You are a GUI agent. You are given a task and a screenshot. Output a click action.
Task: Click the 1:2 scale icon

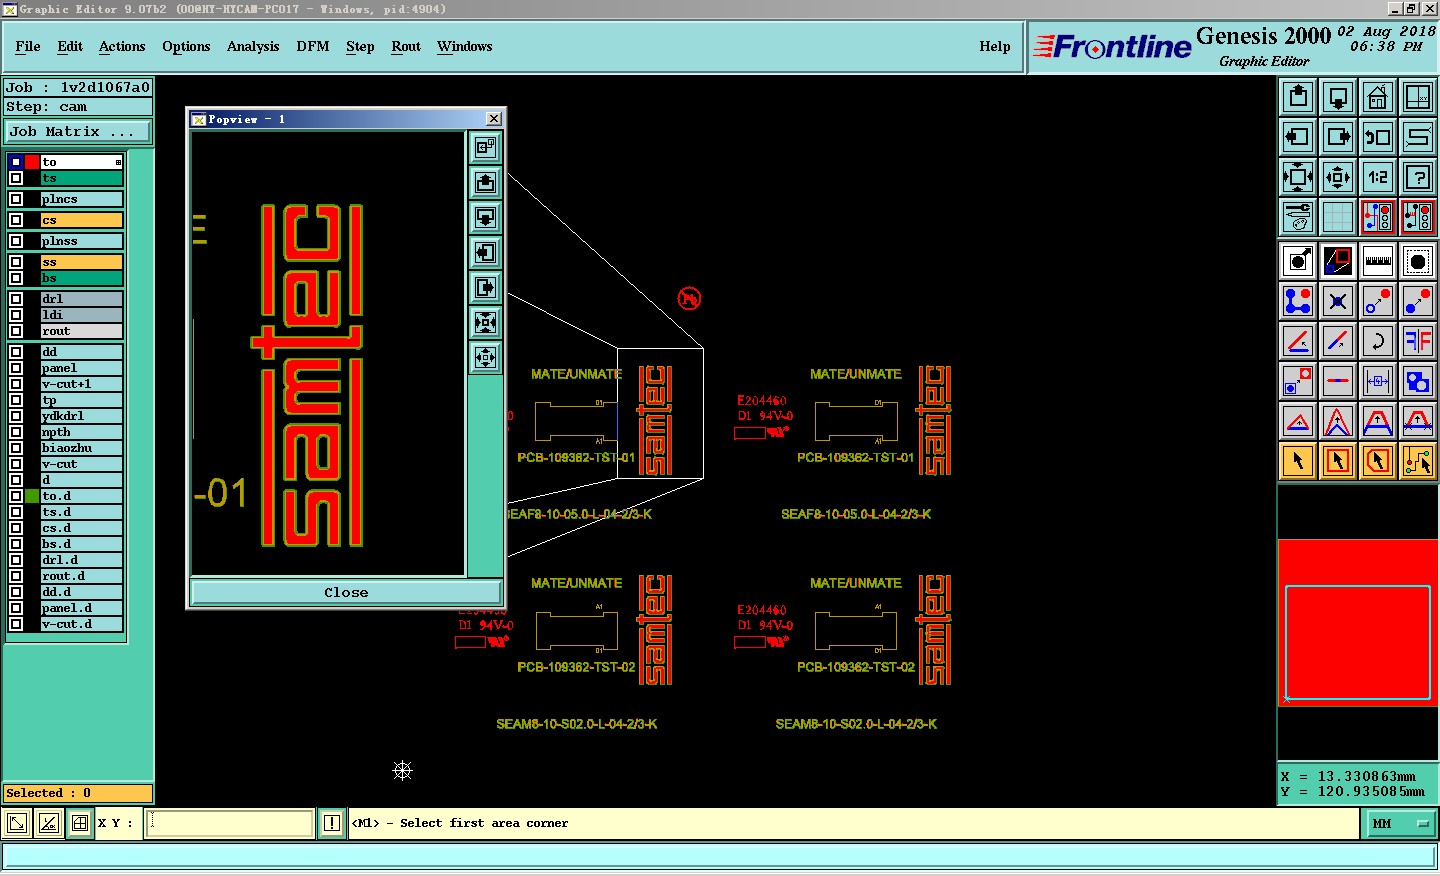point(1378,177)
